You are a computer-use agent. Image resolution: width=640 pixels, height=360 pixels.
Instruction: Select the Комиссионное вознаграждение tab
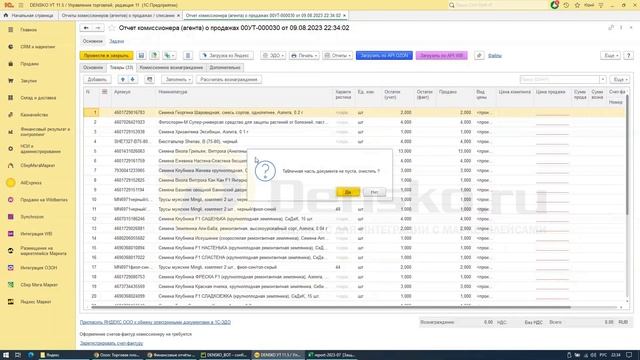pos(171,67)
